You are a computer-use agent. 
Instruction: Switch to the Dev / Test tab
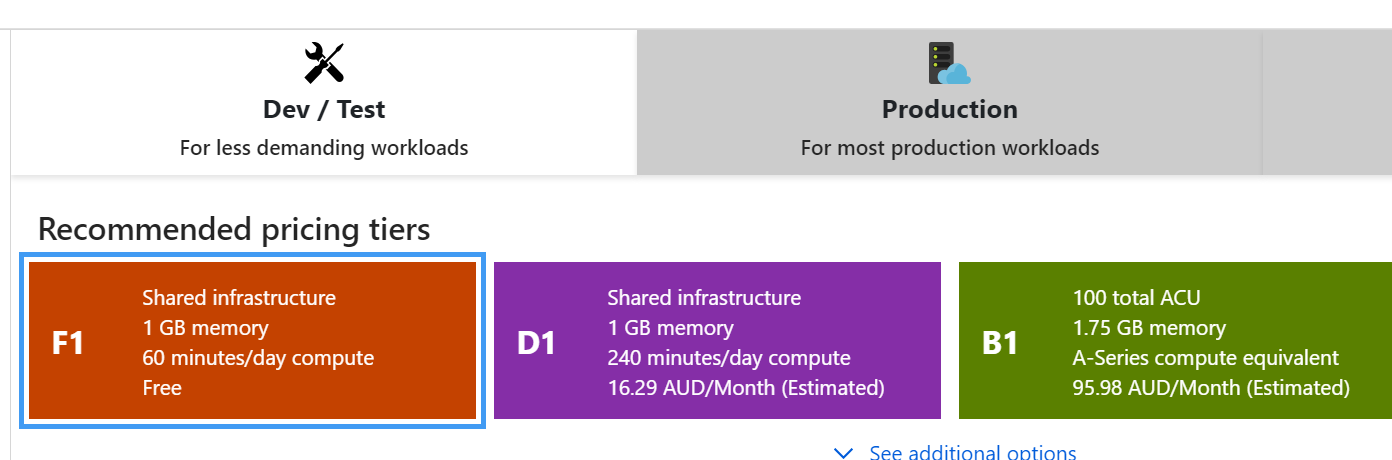[x=324, y=109]
